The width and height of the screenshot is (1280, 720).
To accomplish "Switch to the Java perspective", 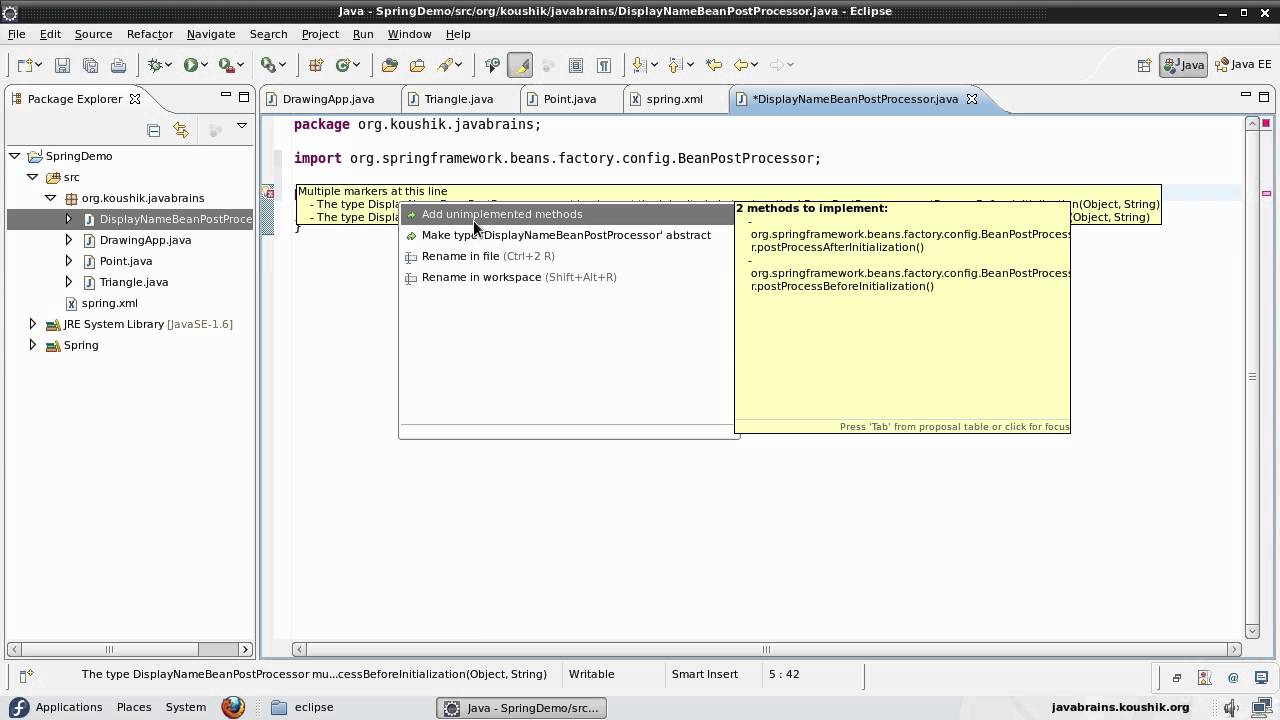I will [x=1183, y=65].
